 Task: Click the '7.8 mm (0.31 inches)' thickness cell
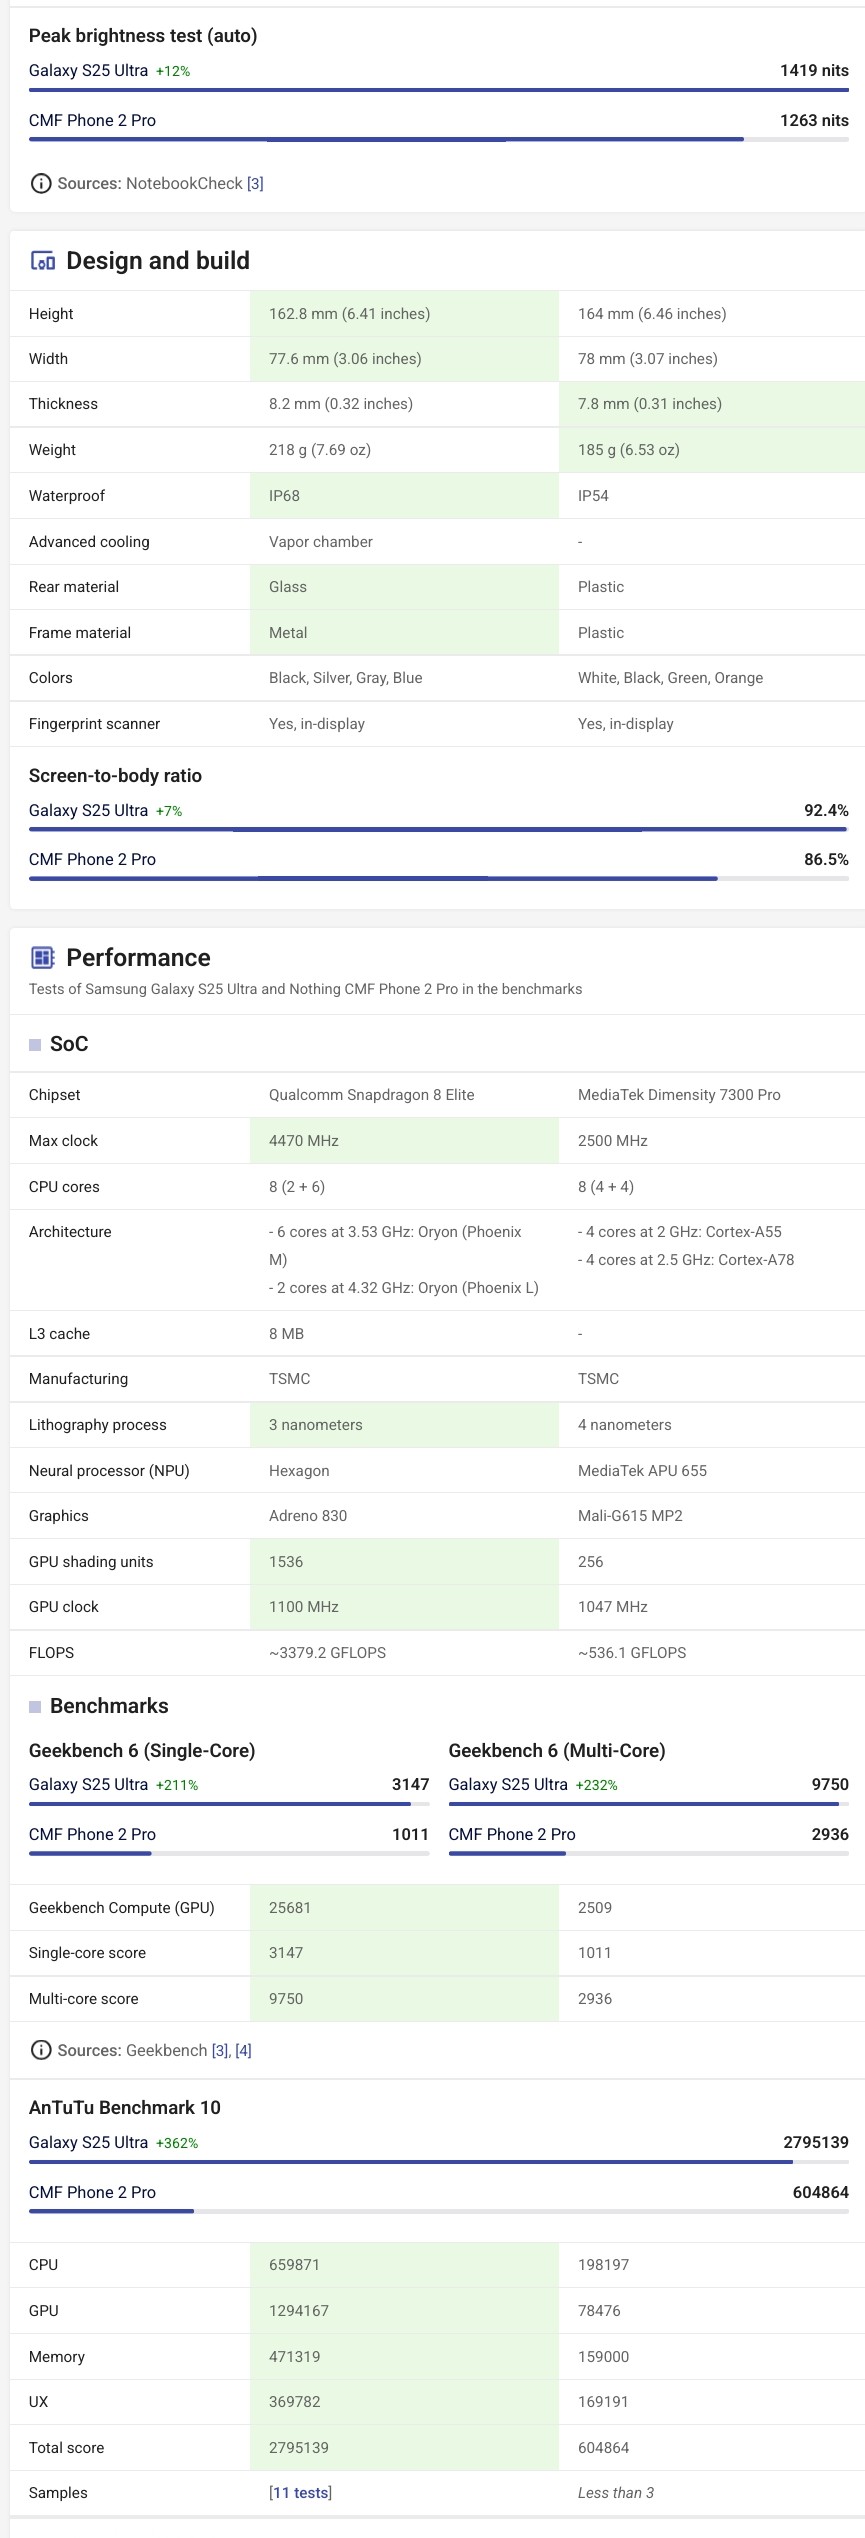tap(712, 404)
